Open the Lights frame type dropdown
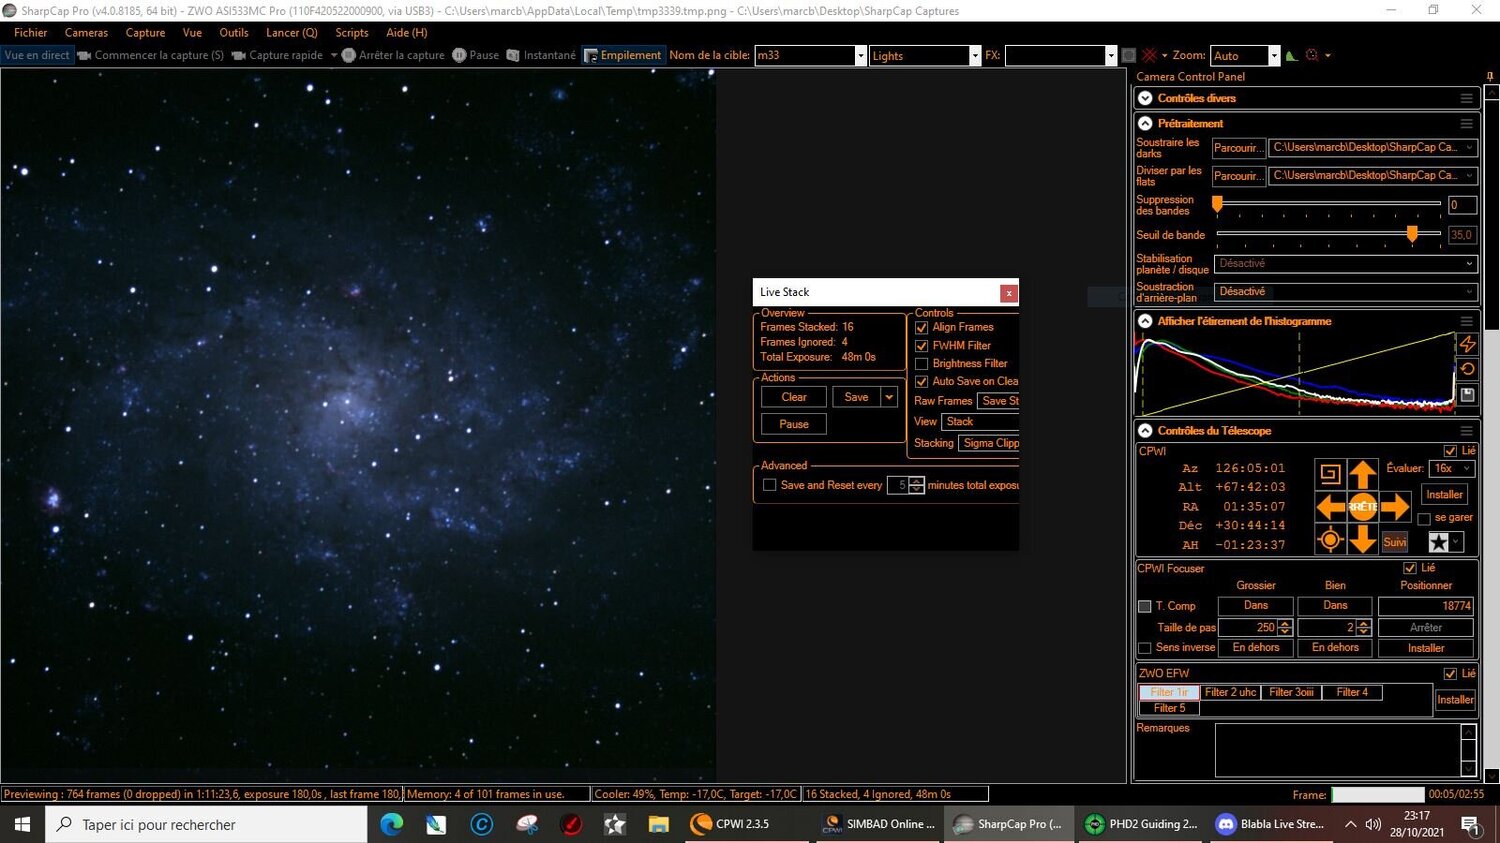 click(x=975, y=56)
